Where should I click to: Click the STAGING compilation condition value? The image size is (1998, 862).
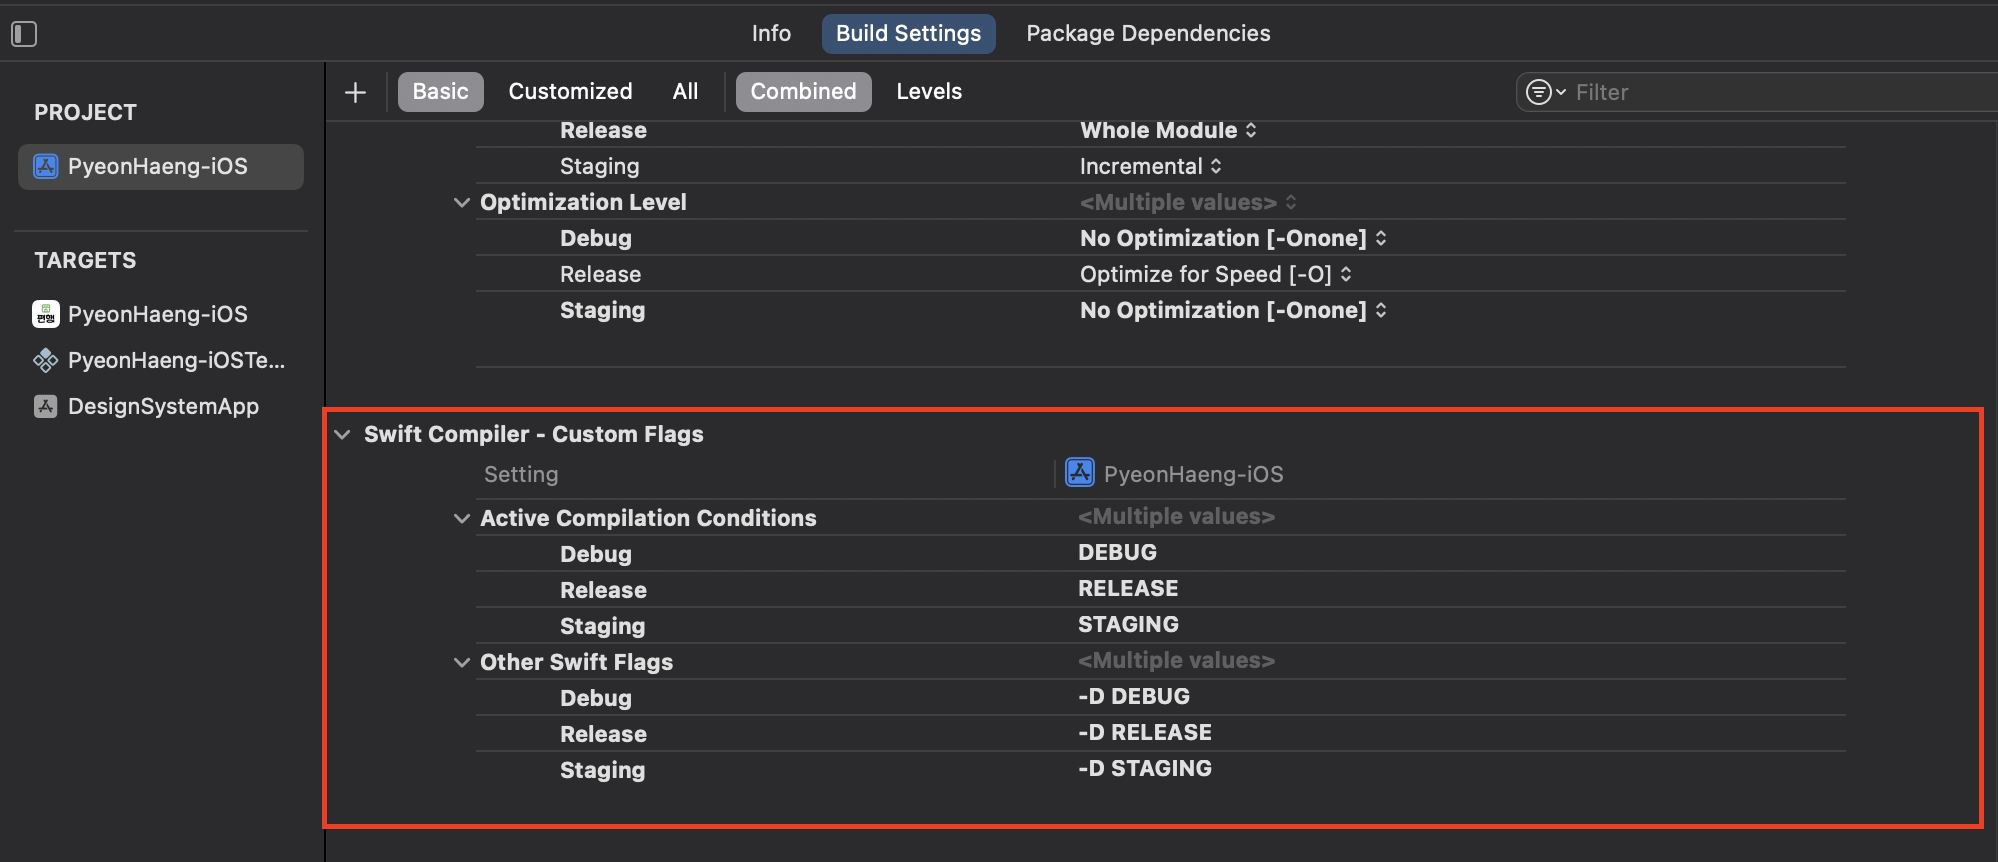(1128, 624)
